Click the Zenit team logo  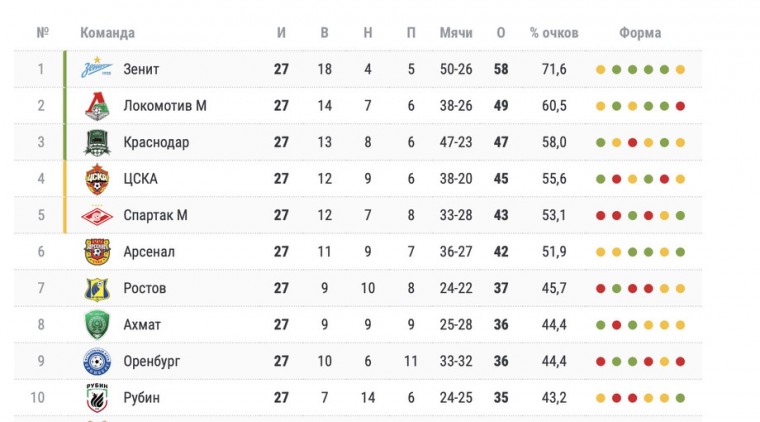(96, 68)
